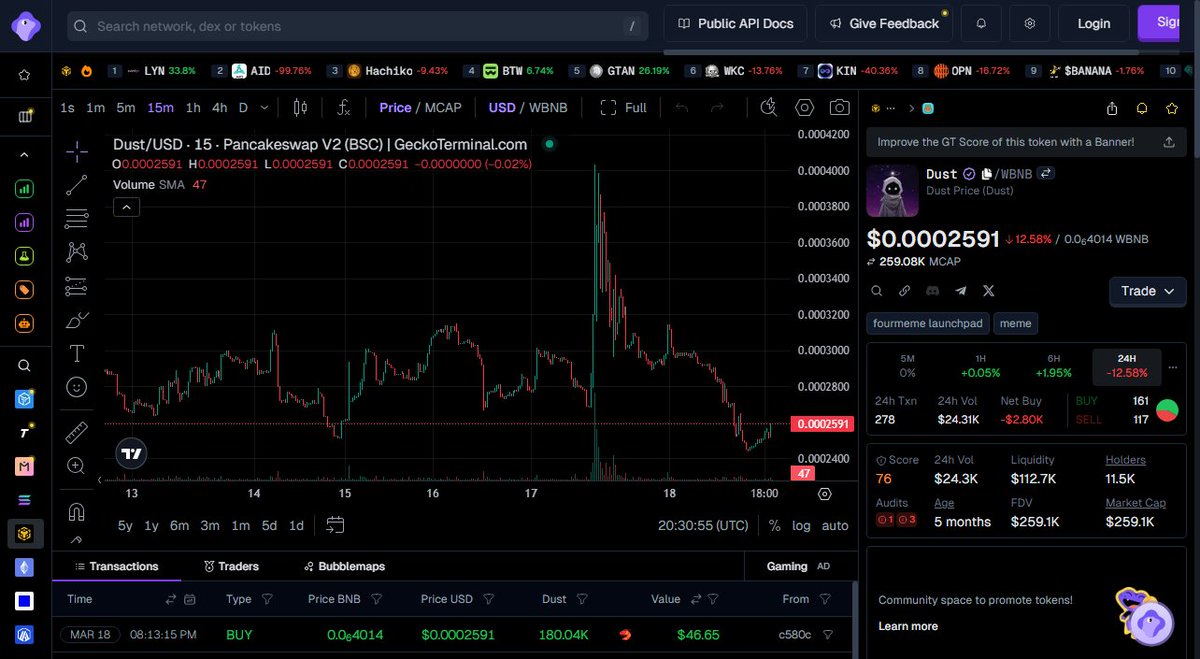Activate the ruler measure tool
Viewport: 1200px width, 659px height.
coord(77,432)
